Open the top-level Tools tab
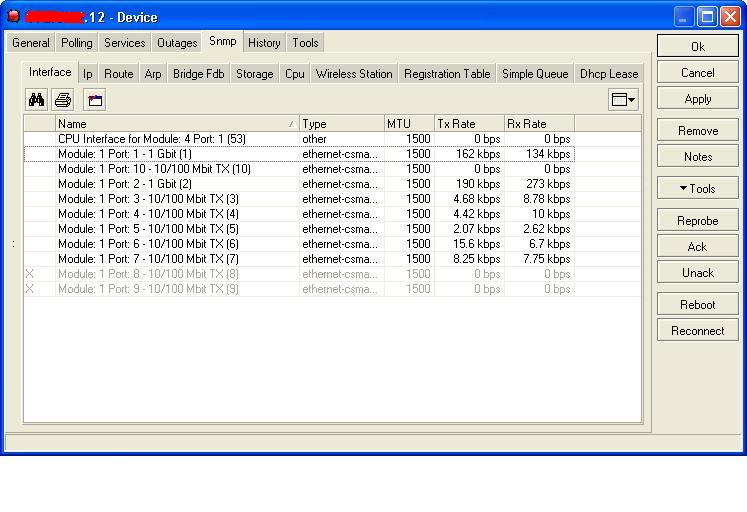The height and width of the screenshot is (512, 747). [x=305, y=43]
